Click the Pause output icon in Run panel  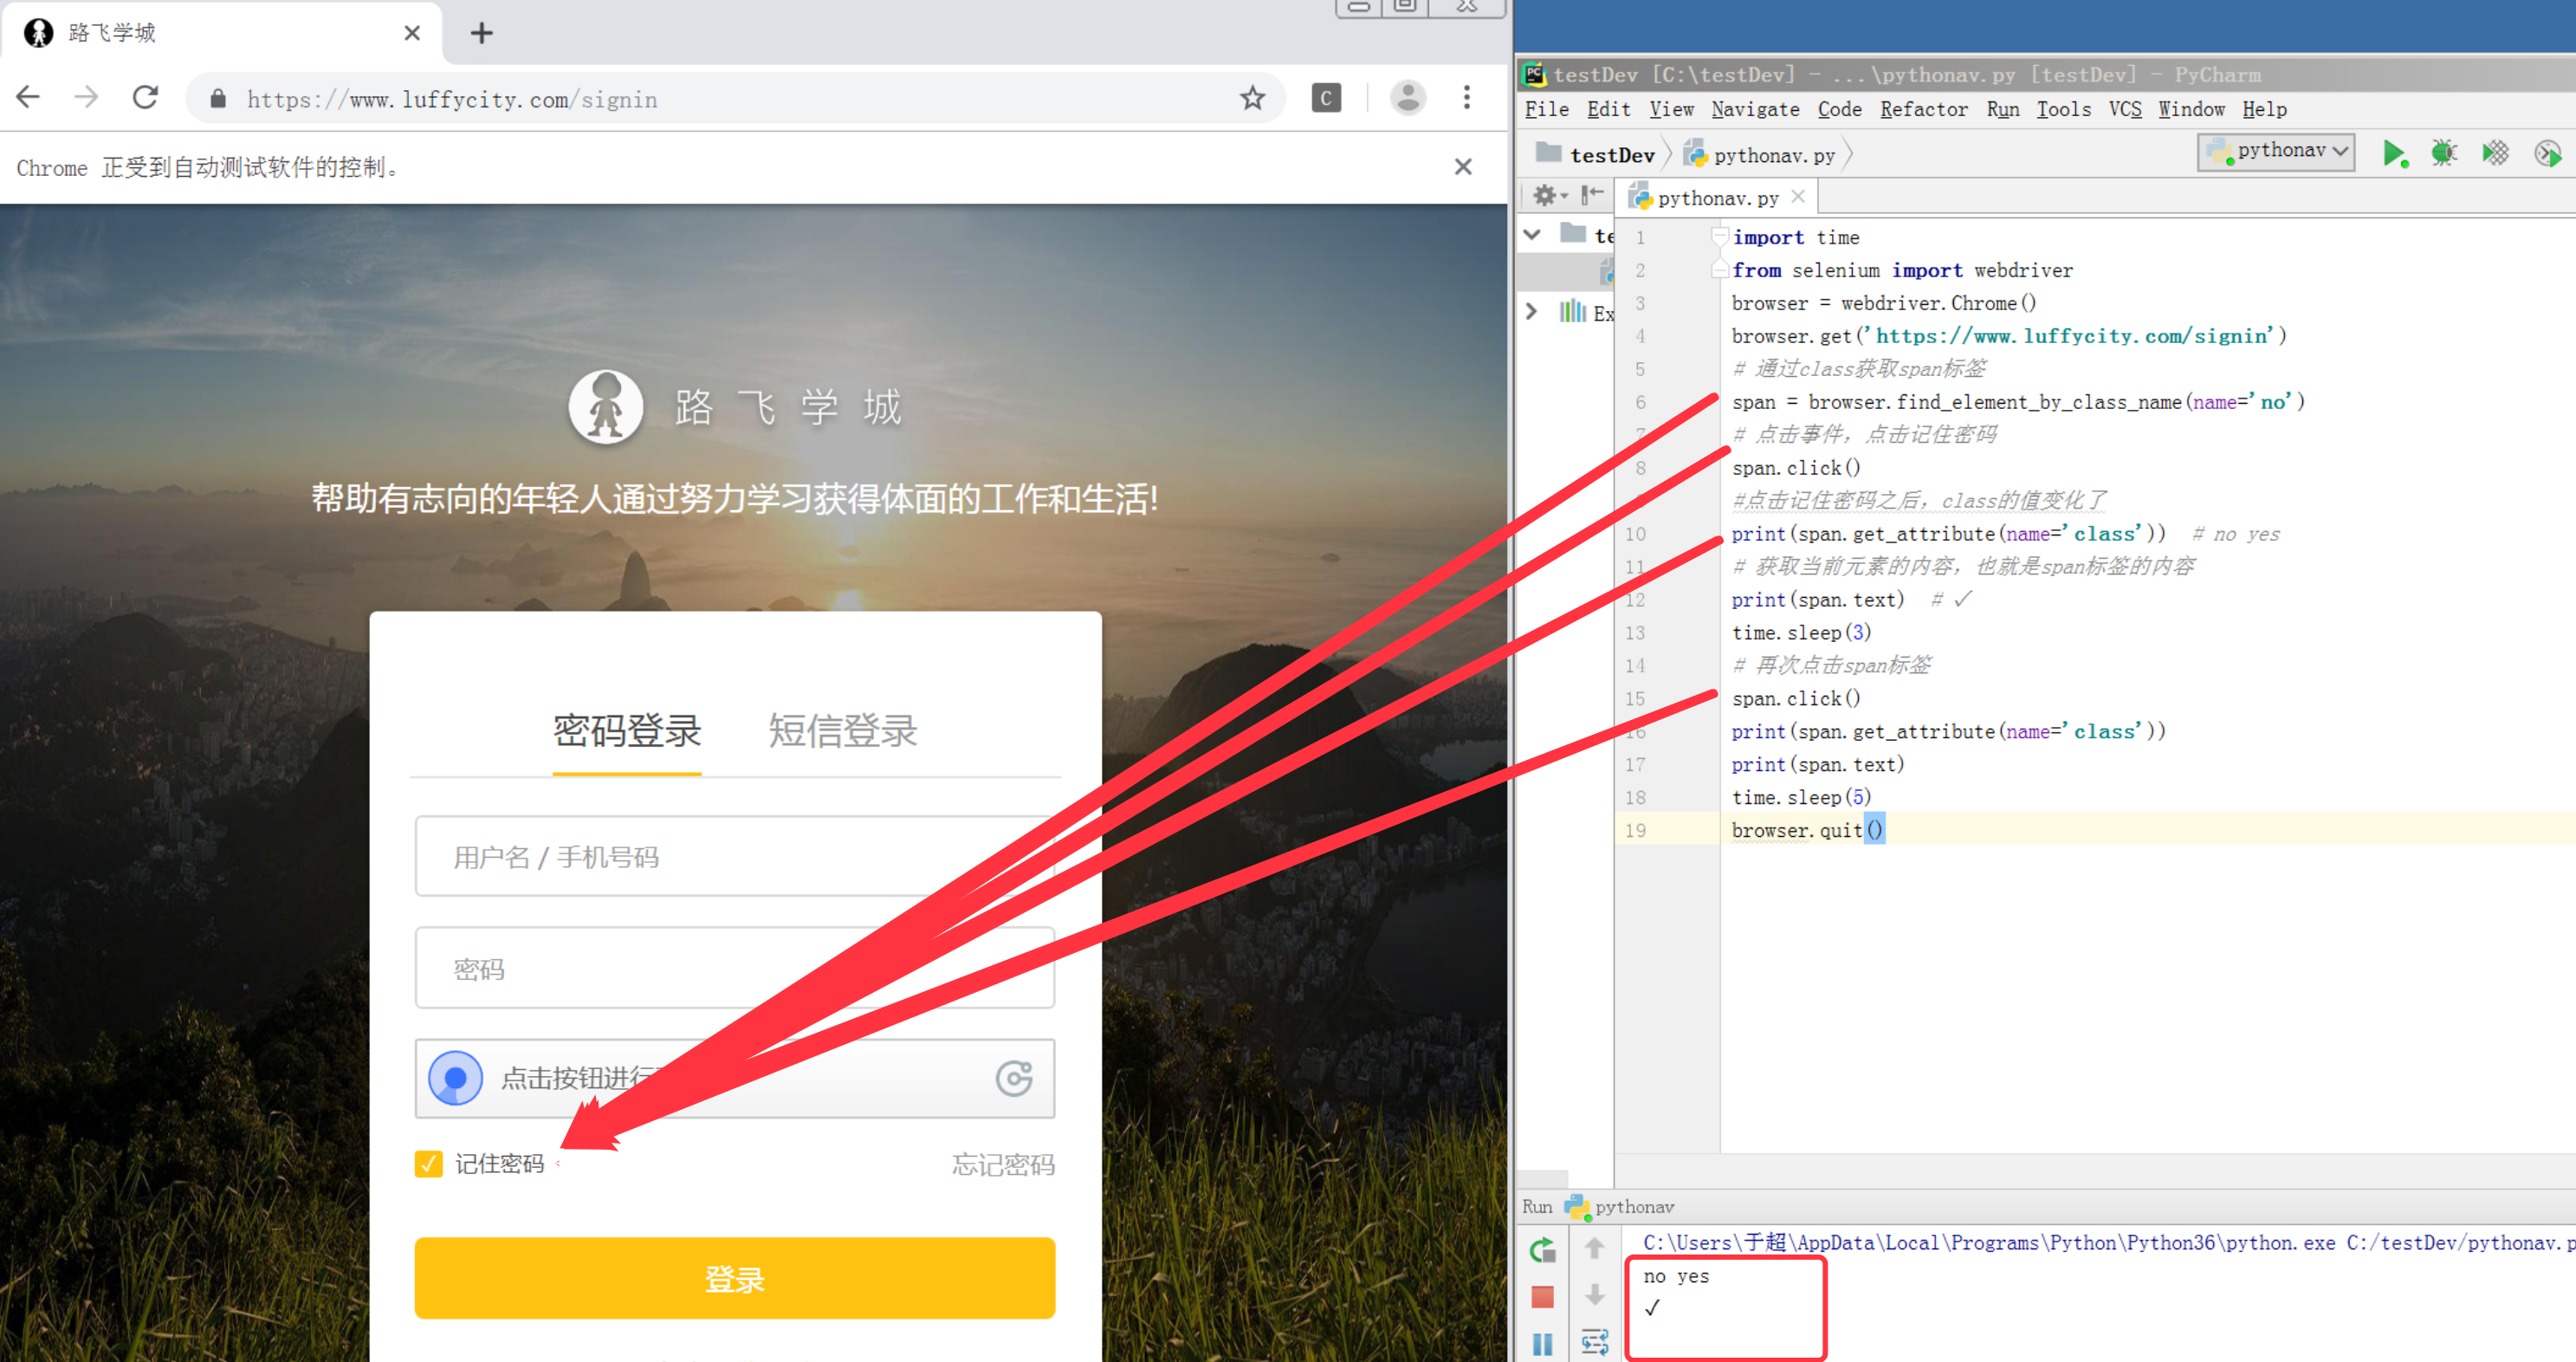click(1542, 1343)
